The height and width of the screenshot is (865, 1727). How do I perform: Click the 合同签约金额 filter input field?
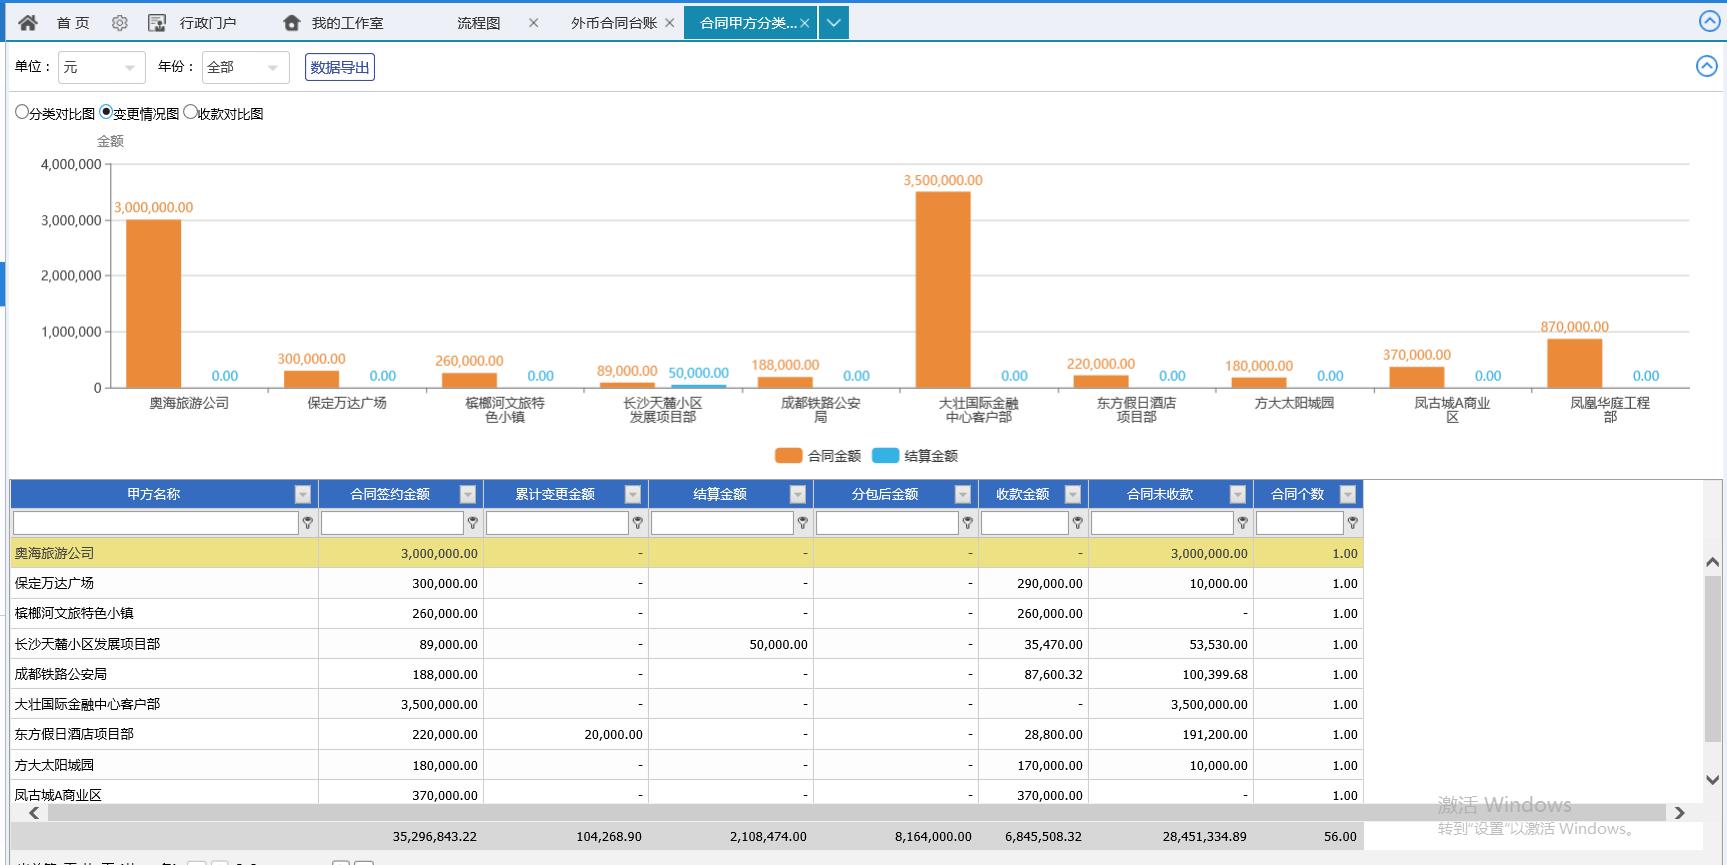[x=392, y=523]
